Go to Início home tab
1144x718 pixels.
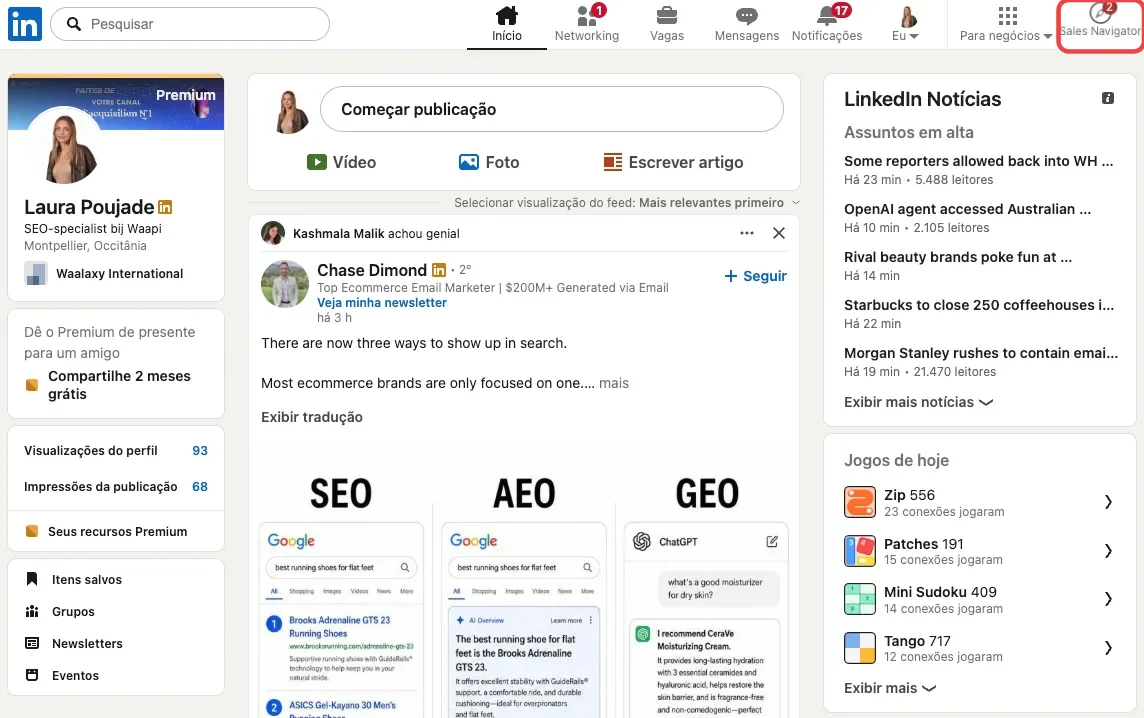(506, 24)
